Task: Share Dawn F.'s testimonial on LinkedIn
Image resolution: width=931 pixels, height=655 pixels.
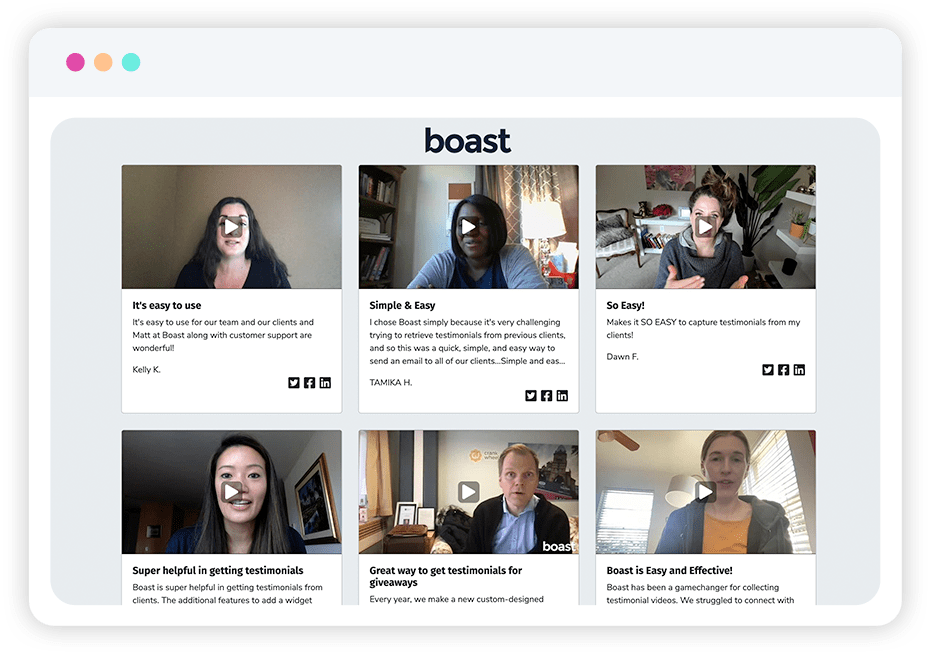Action: pyautogui.click(x=799, y=370)
